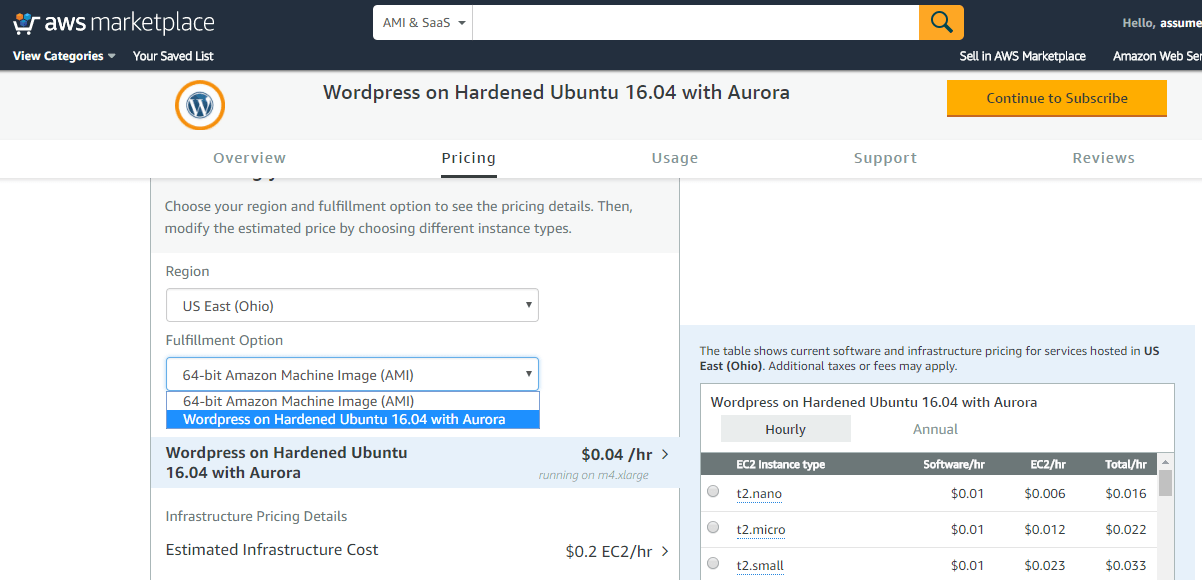Select the t2.micro instance radio button

point(713,528)
